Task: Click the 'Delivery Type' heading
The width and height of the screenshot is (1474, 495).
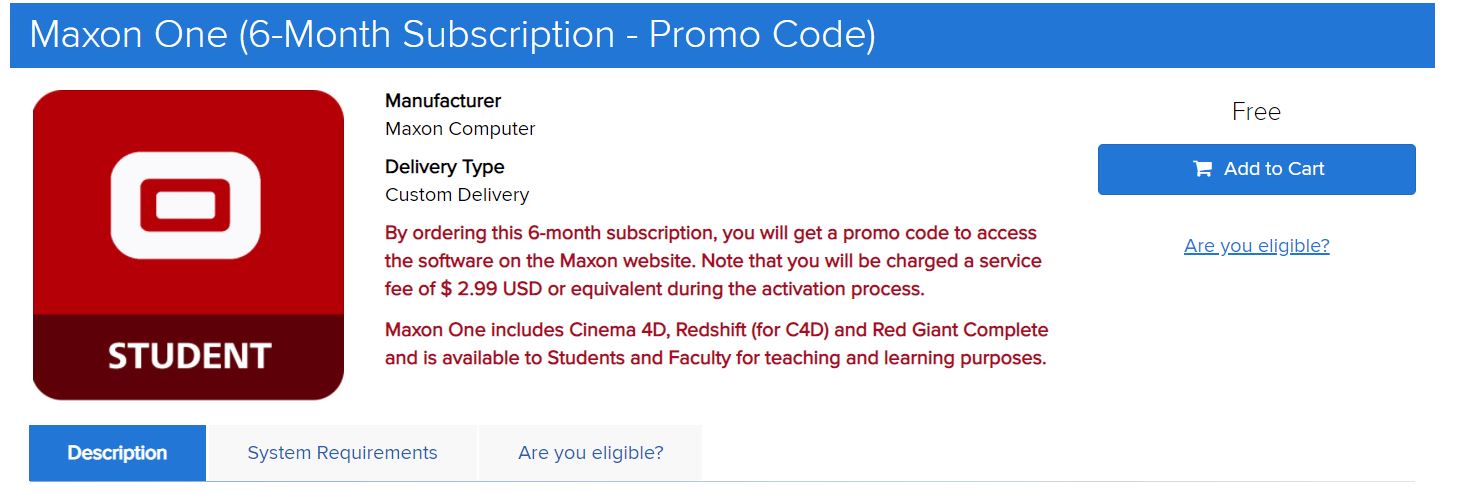Action: click(x=444, y=167)
